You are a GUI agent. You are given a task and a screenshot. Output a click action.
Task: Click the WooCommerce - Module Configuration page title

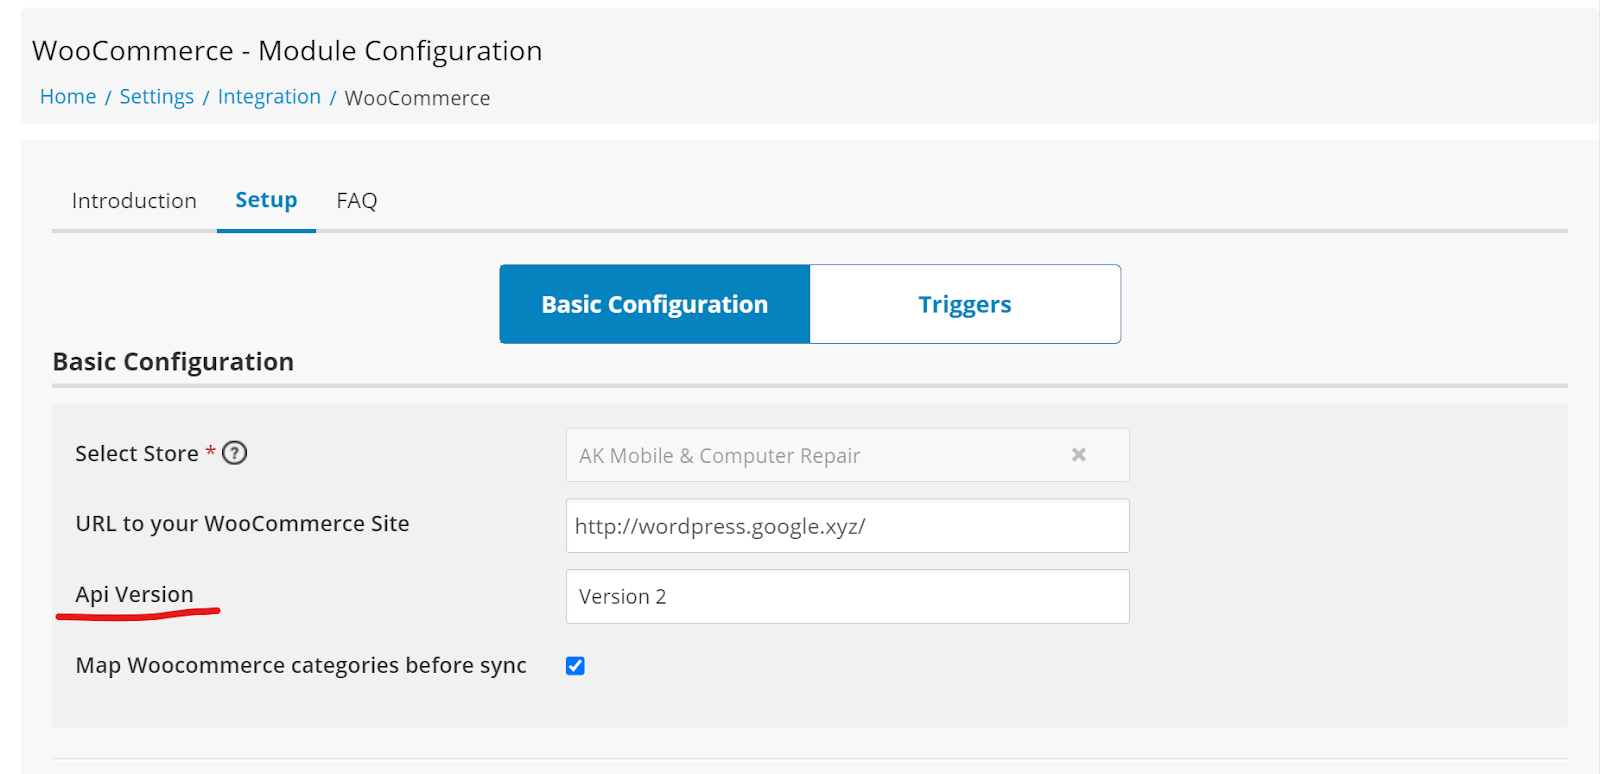(x=287, y=51)
